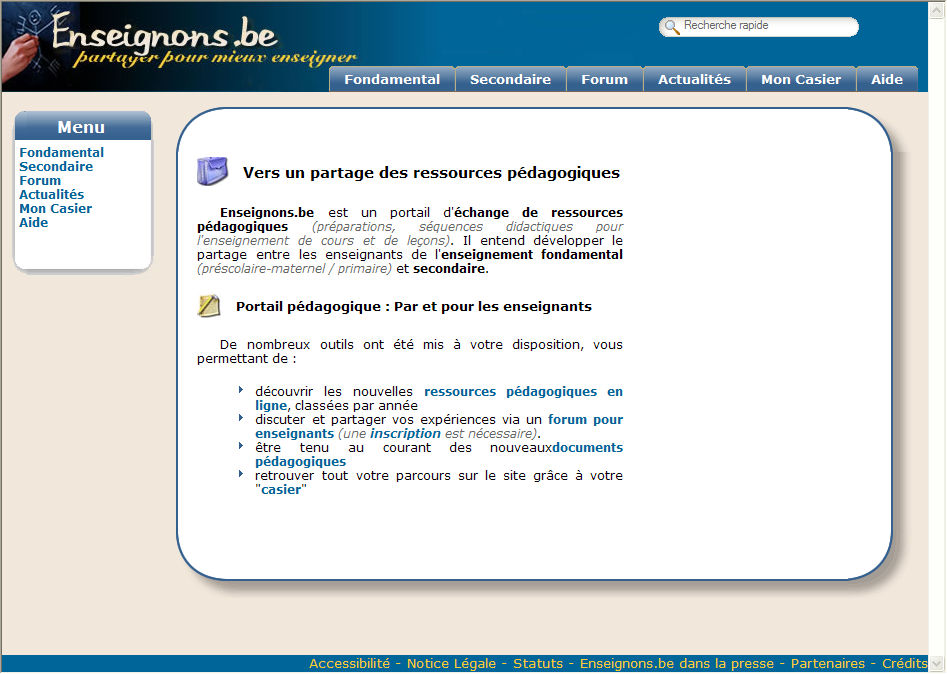Open the Actualités tab
This screenshot has height=674, width=947.
(695, 79)
